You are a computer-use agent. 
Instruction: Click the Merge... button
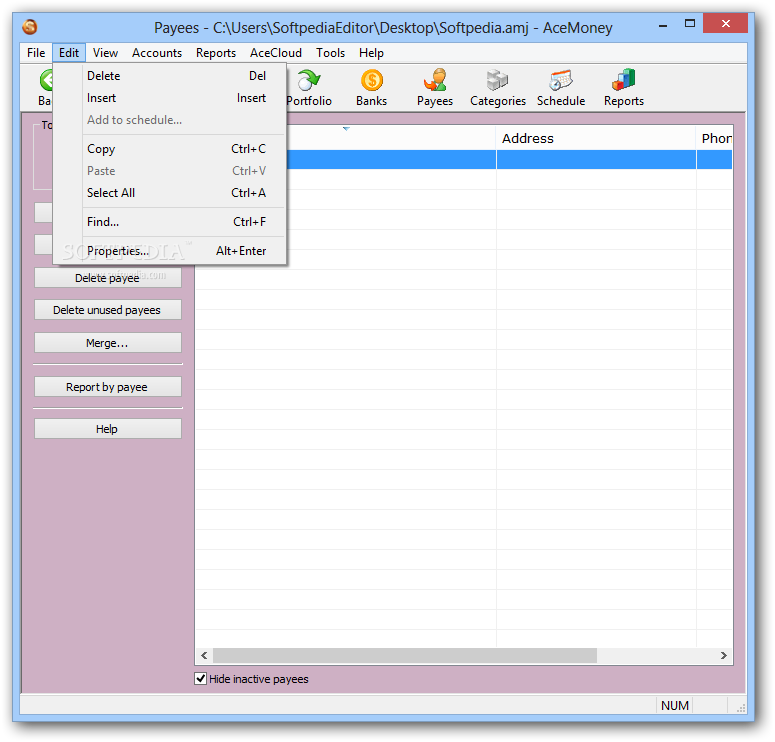[108, 343]
